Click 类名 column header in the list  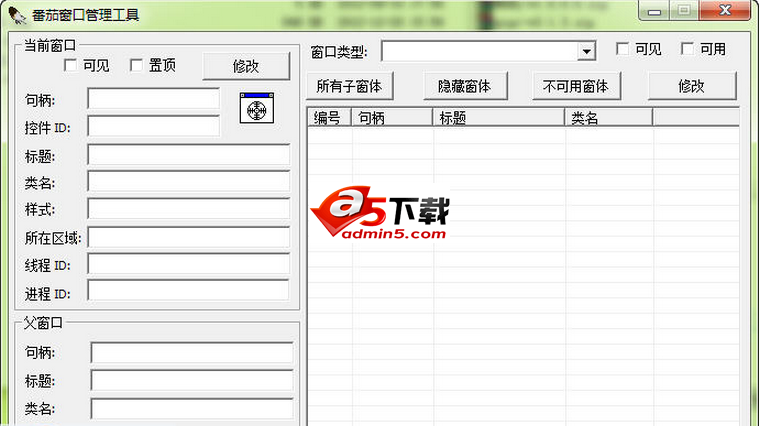[x=609, y=118]
